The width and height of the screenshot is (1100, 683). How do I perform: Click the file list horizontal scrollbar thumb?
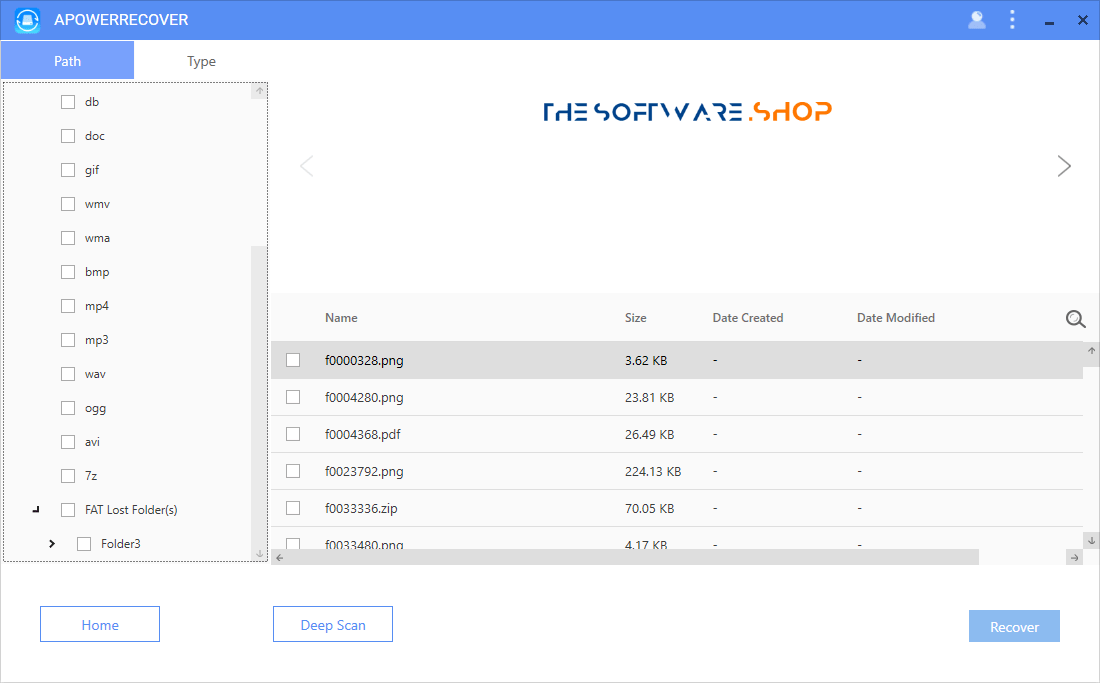(x=633, y=557)
